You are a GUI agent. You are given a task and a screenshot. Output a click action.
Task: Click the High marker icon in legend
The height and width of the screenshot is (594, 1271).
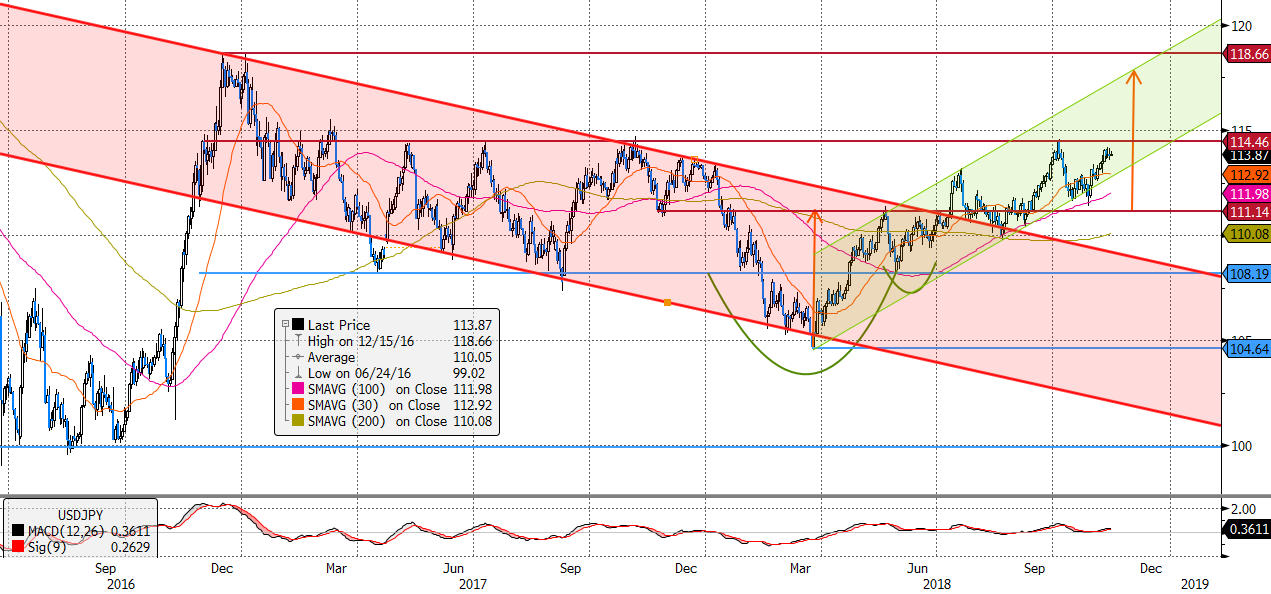[x=298, y=341]
